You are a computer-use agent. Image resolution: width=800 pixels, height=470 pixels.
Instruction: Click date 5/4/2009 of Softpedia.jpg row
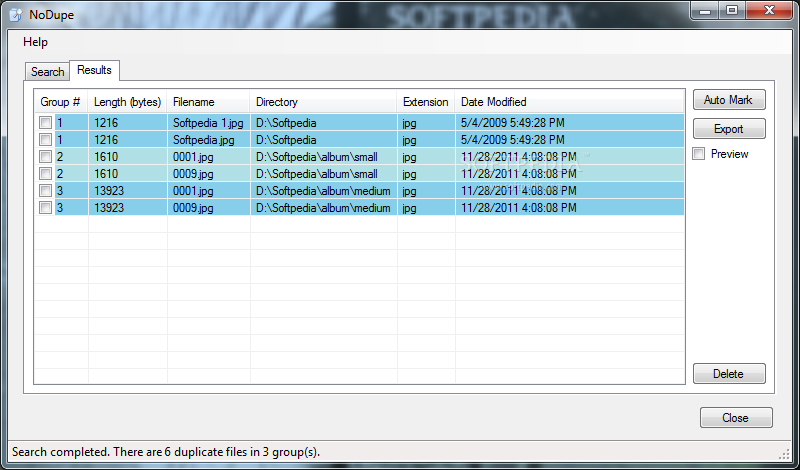coord(513,140)
